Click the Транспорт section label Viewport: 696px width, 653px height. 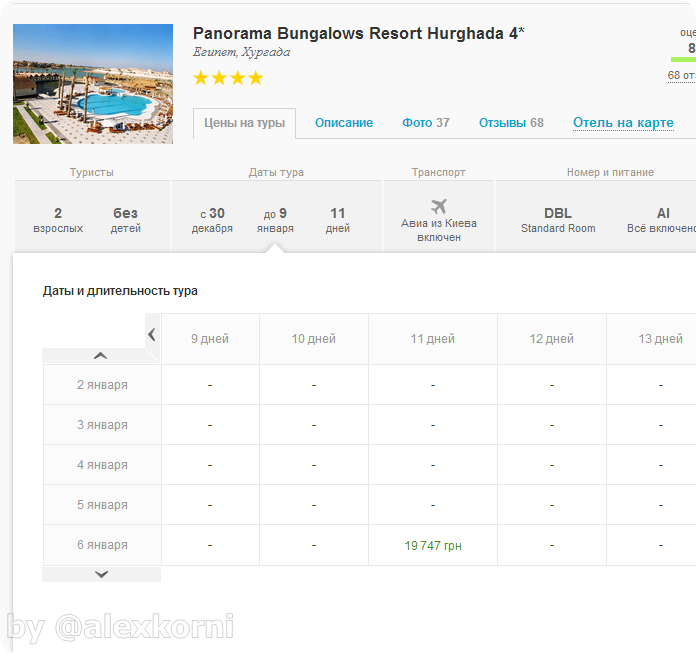(x=439, y=172)
